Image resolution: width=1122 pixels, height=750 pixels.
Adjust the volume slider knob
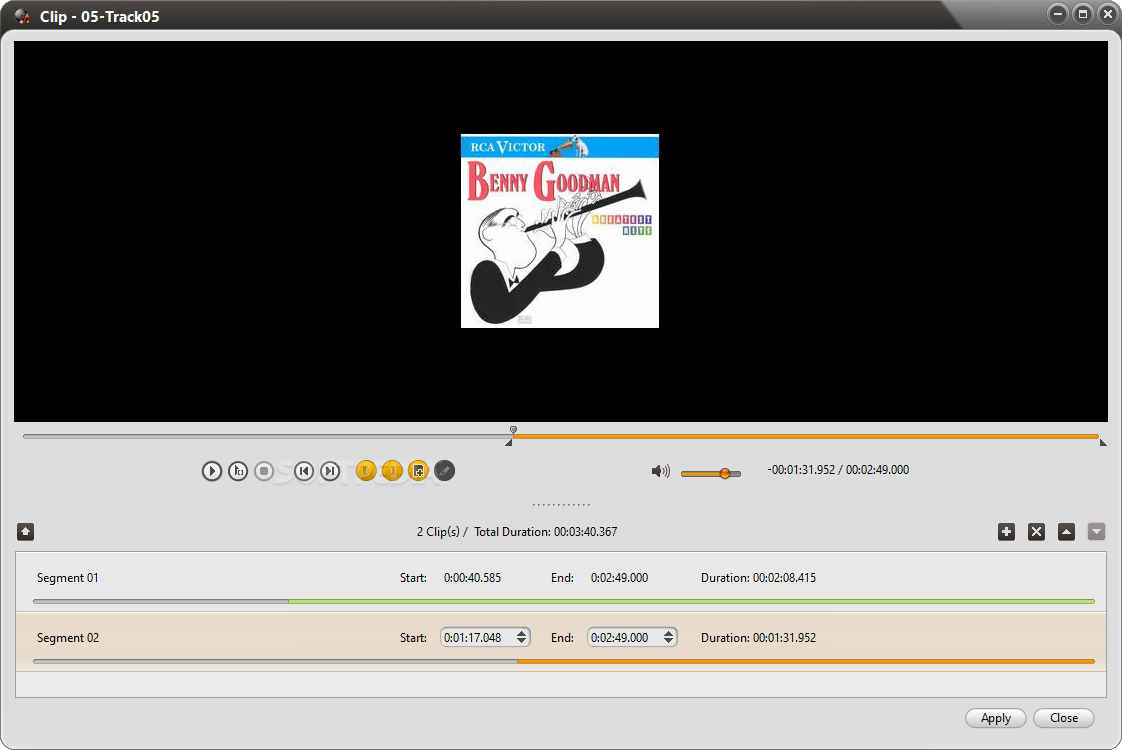pos(725,473)
